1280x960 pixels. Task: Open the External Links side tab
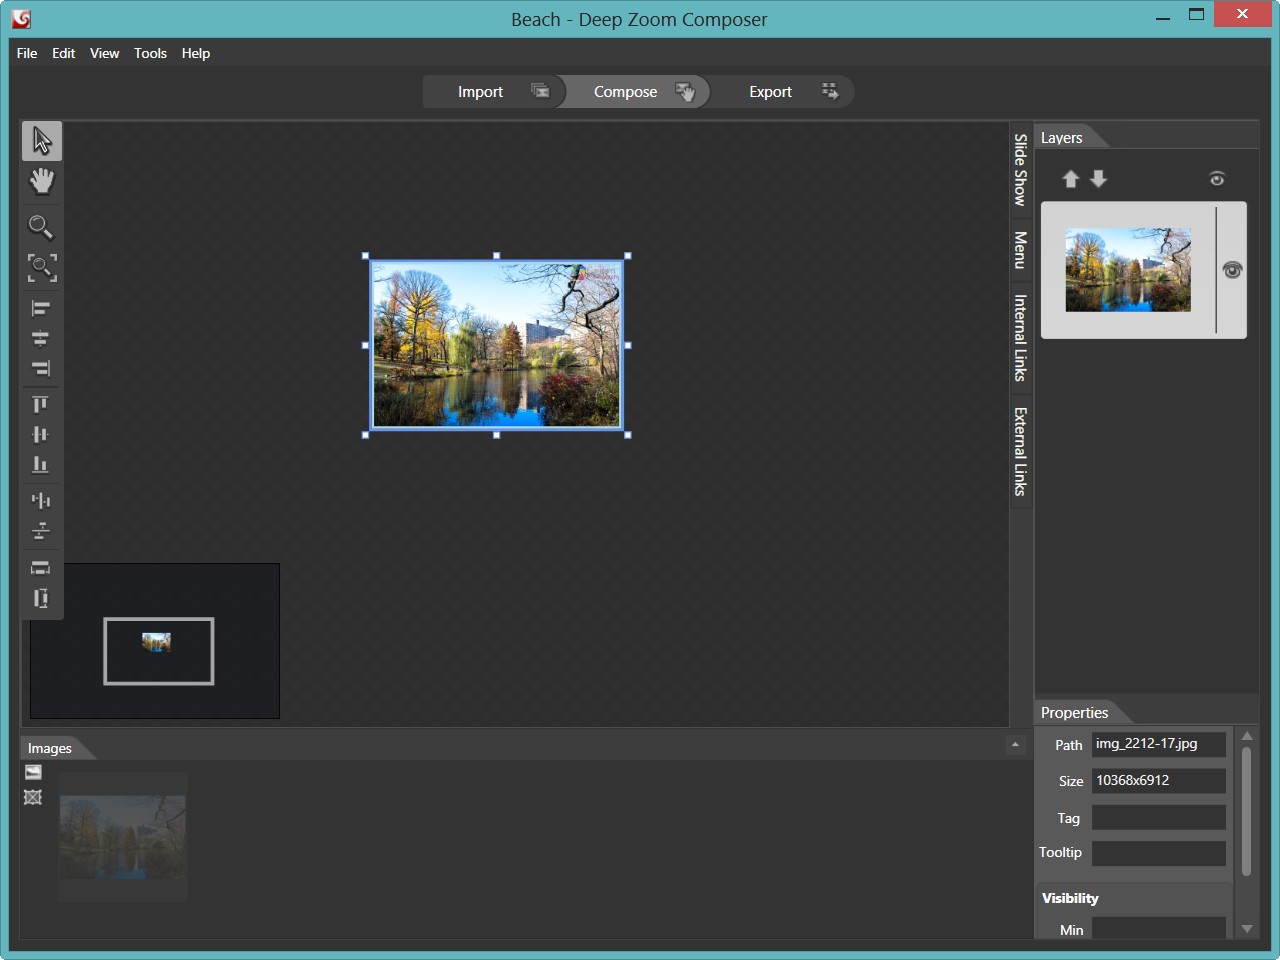click(1021, 451)
